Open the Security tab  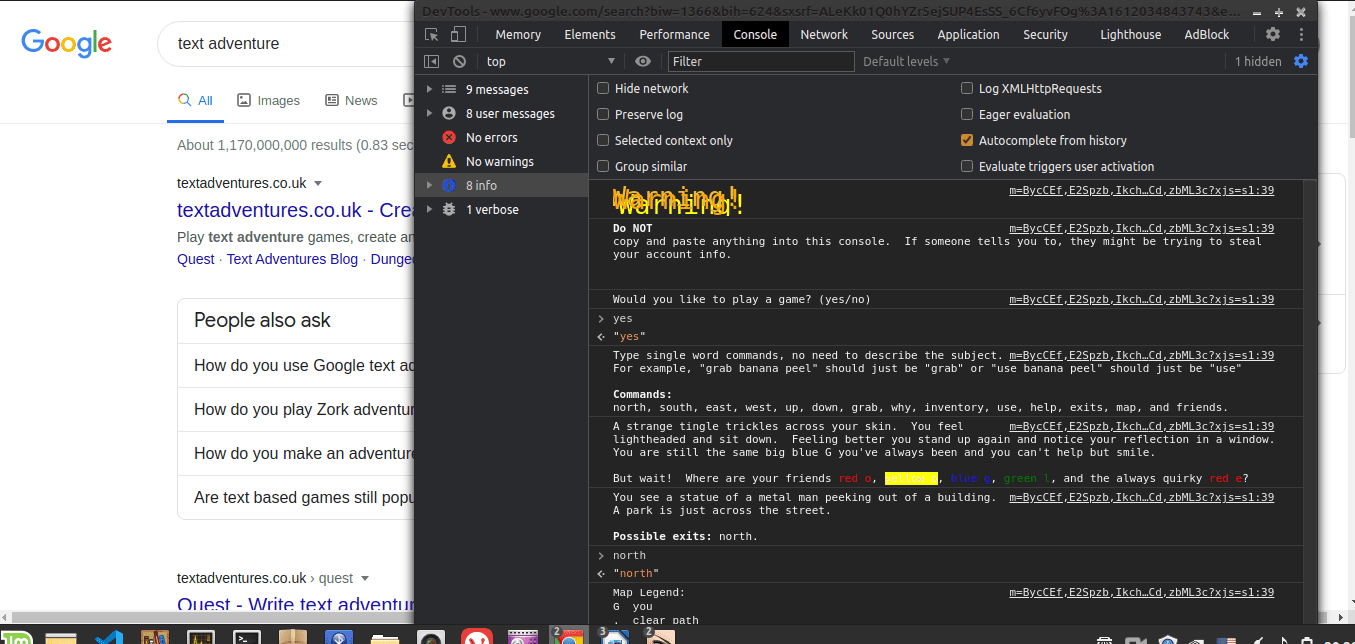tap(1046, 34)
